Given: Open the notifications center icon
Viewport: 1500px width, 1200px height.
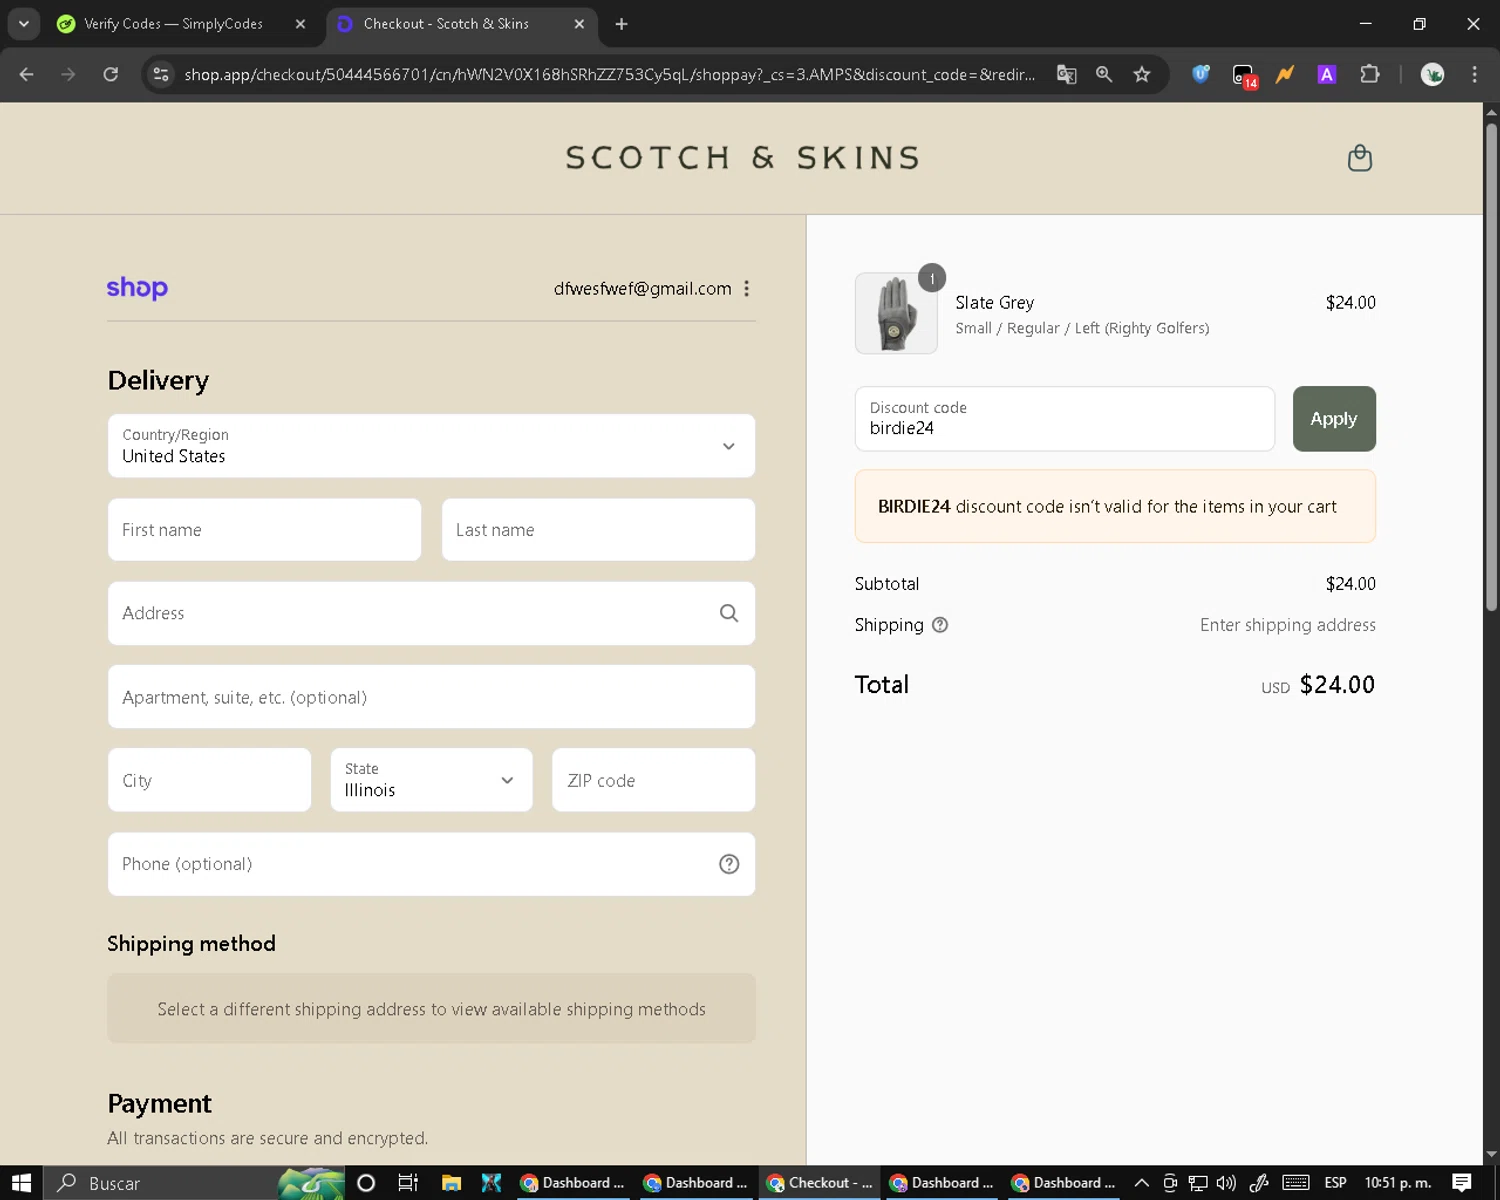Looking at the screenshot, I should (x=1462, y=1183).
